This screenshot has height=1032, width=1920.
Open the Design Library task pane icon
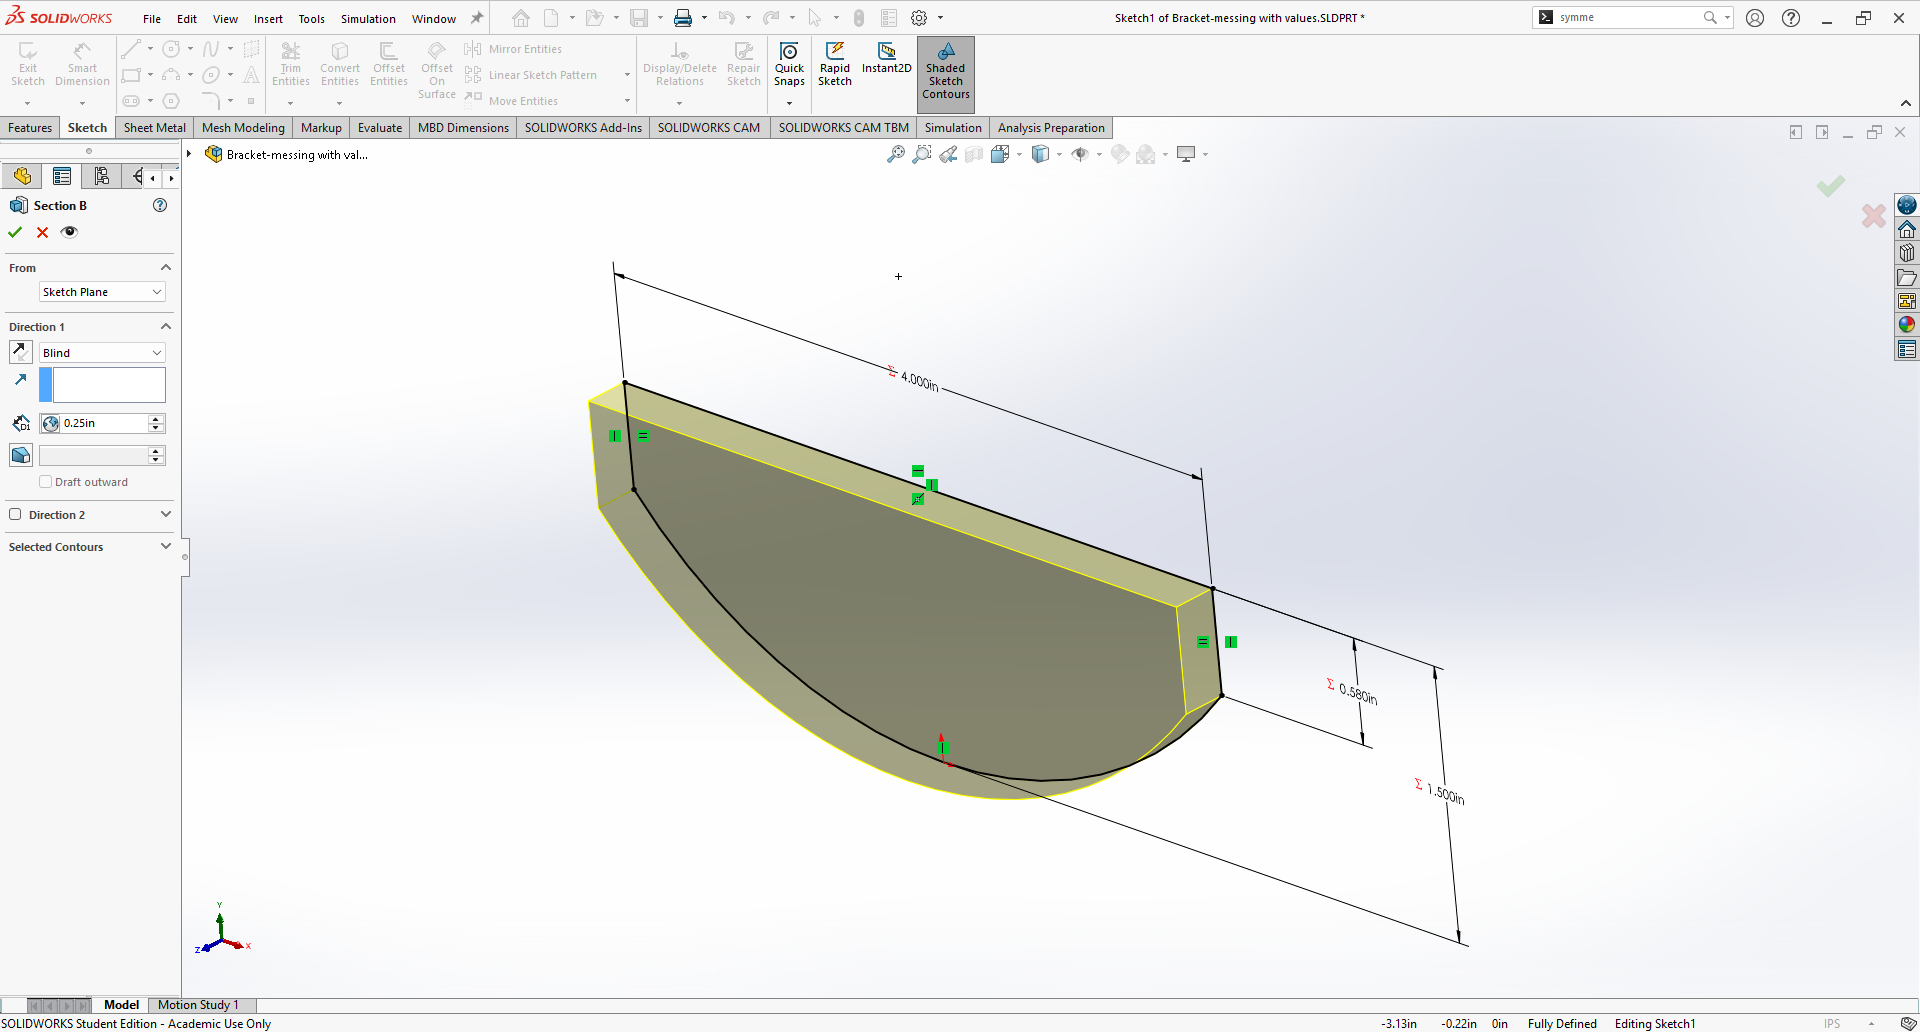[x=1907, y=253]
